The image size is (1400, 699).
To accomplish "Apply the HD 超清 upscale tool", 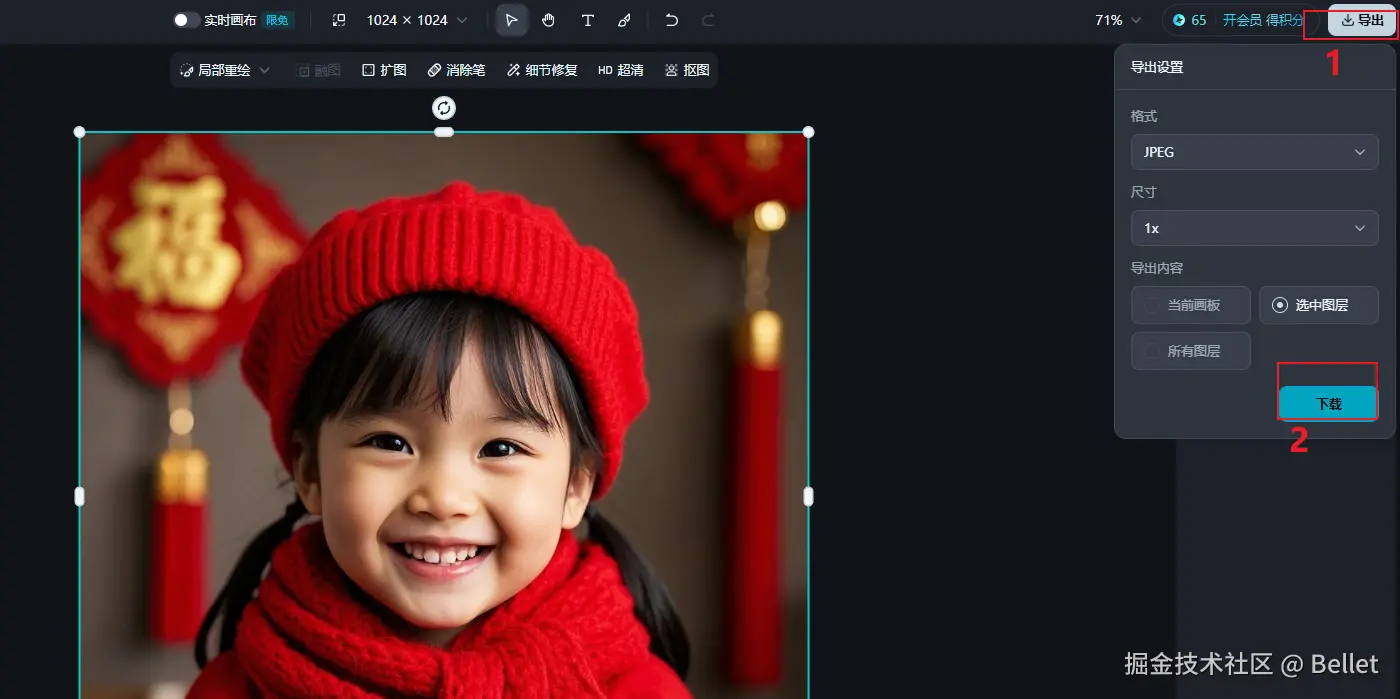I will [621, 70].
